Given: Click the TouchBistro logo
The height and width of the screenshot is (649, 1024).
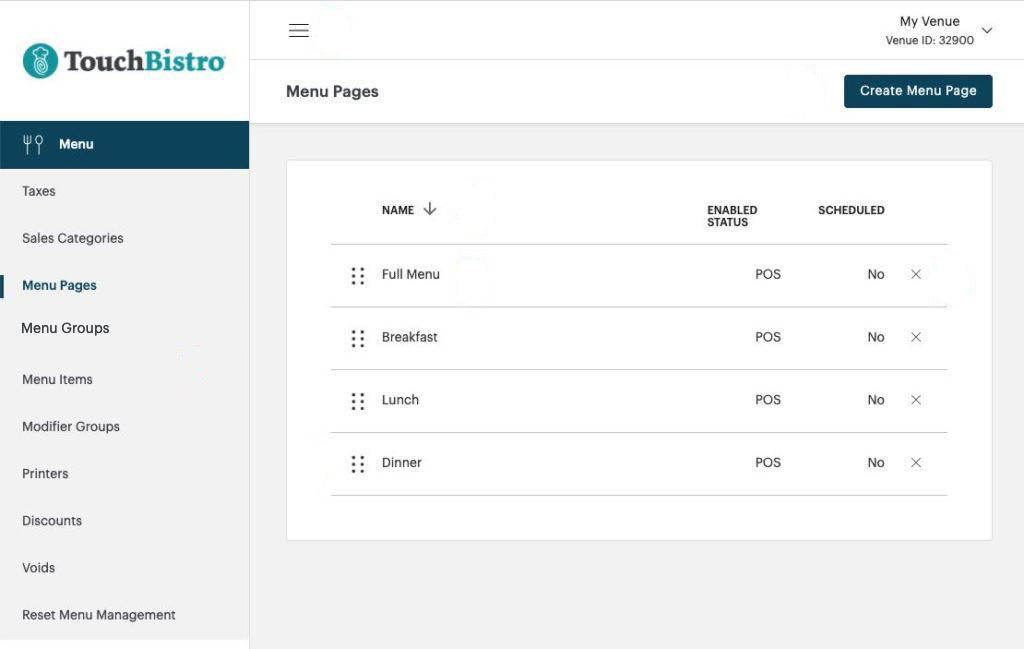Looking at the screenshot, I should [123, 61].
